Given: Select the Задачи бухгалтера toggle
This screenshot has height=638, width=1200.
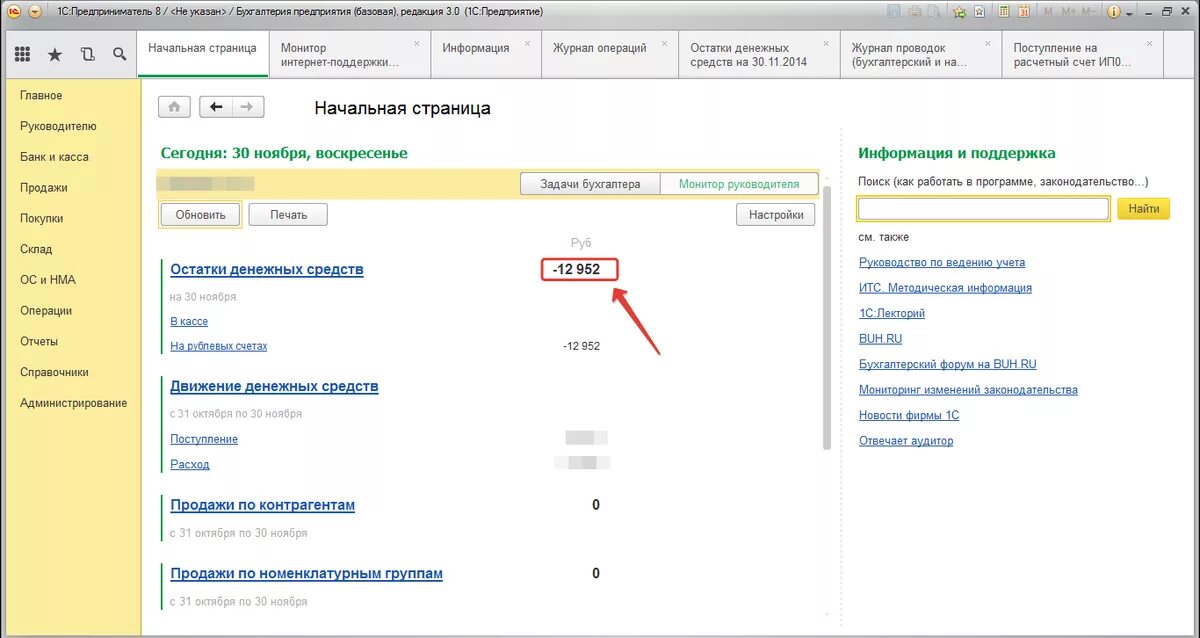Looking at the screenshot, I should point(590,184).
